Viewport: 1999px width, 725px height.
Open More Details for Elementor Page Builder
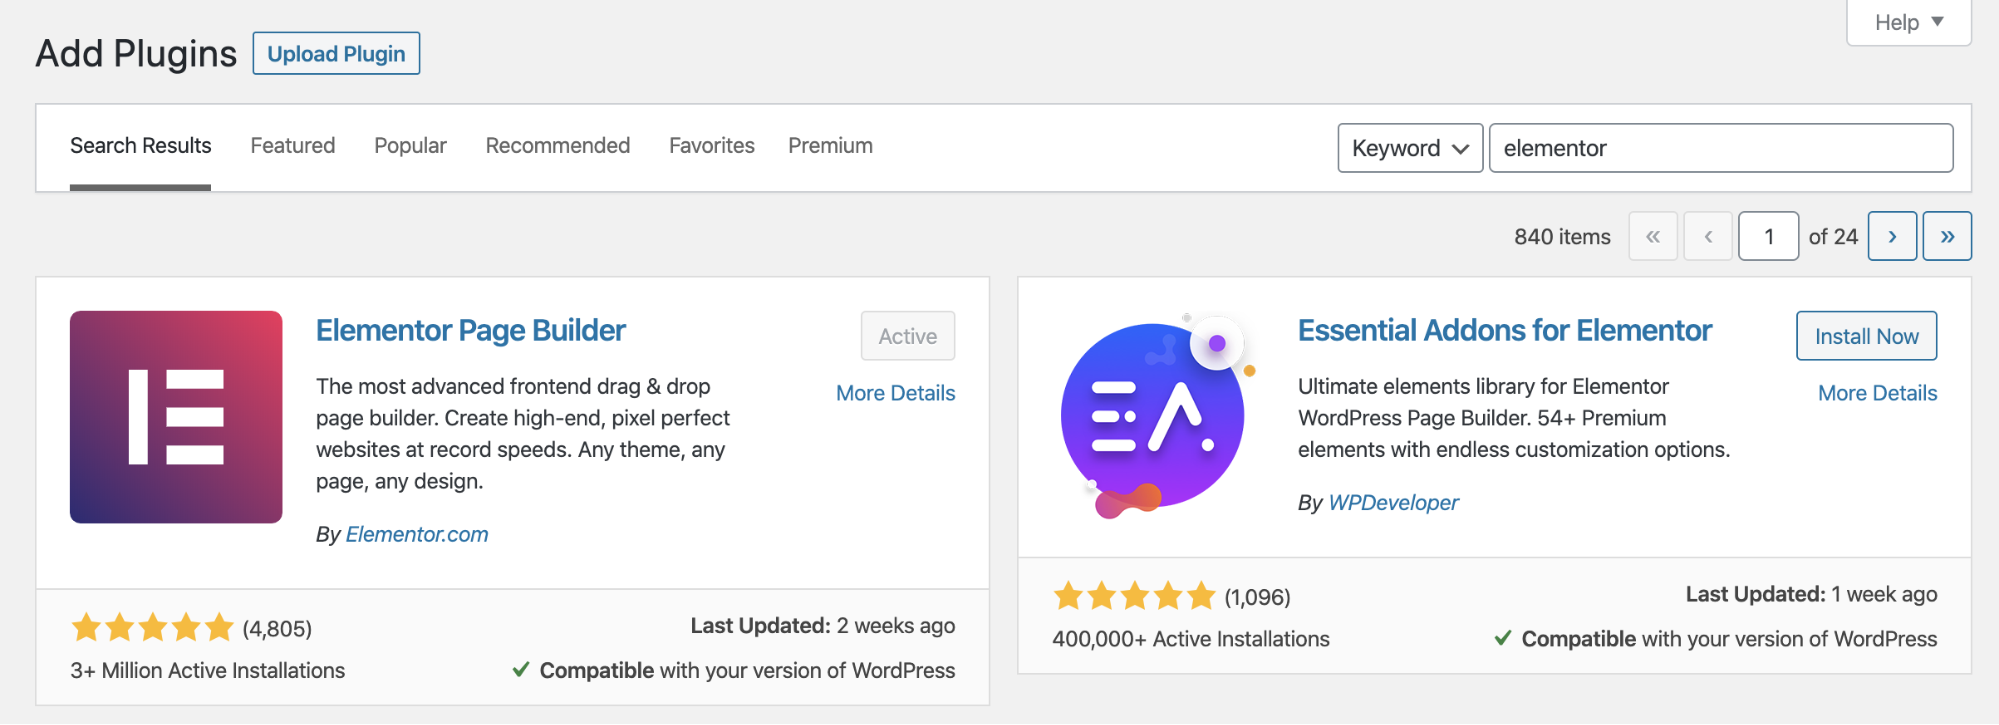(x=896, y=393)
